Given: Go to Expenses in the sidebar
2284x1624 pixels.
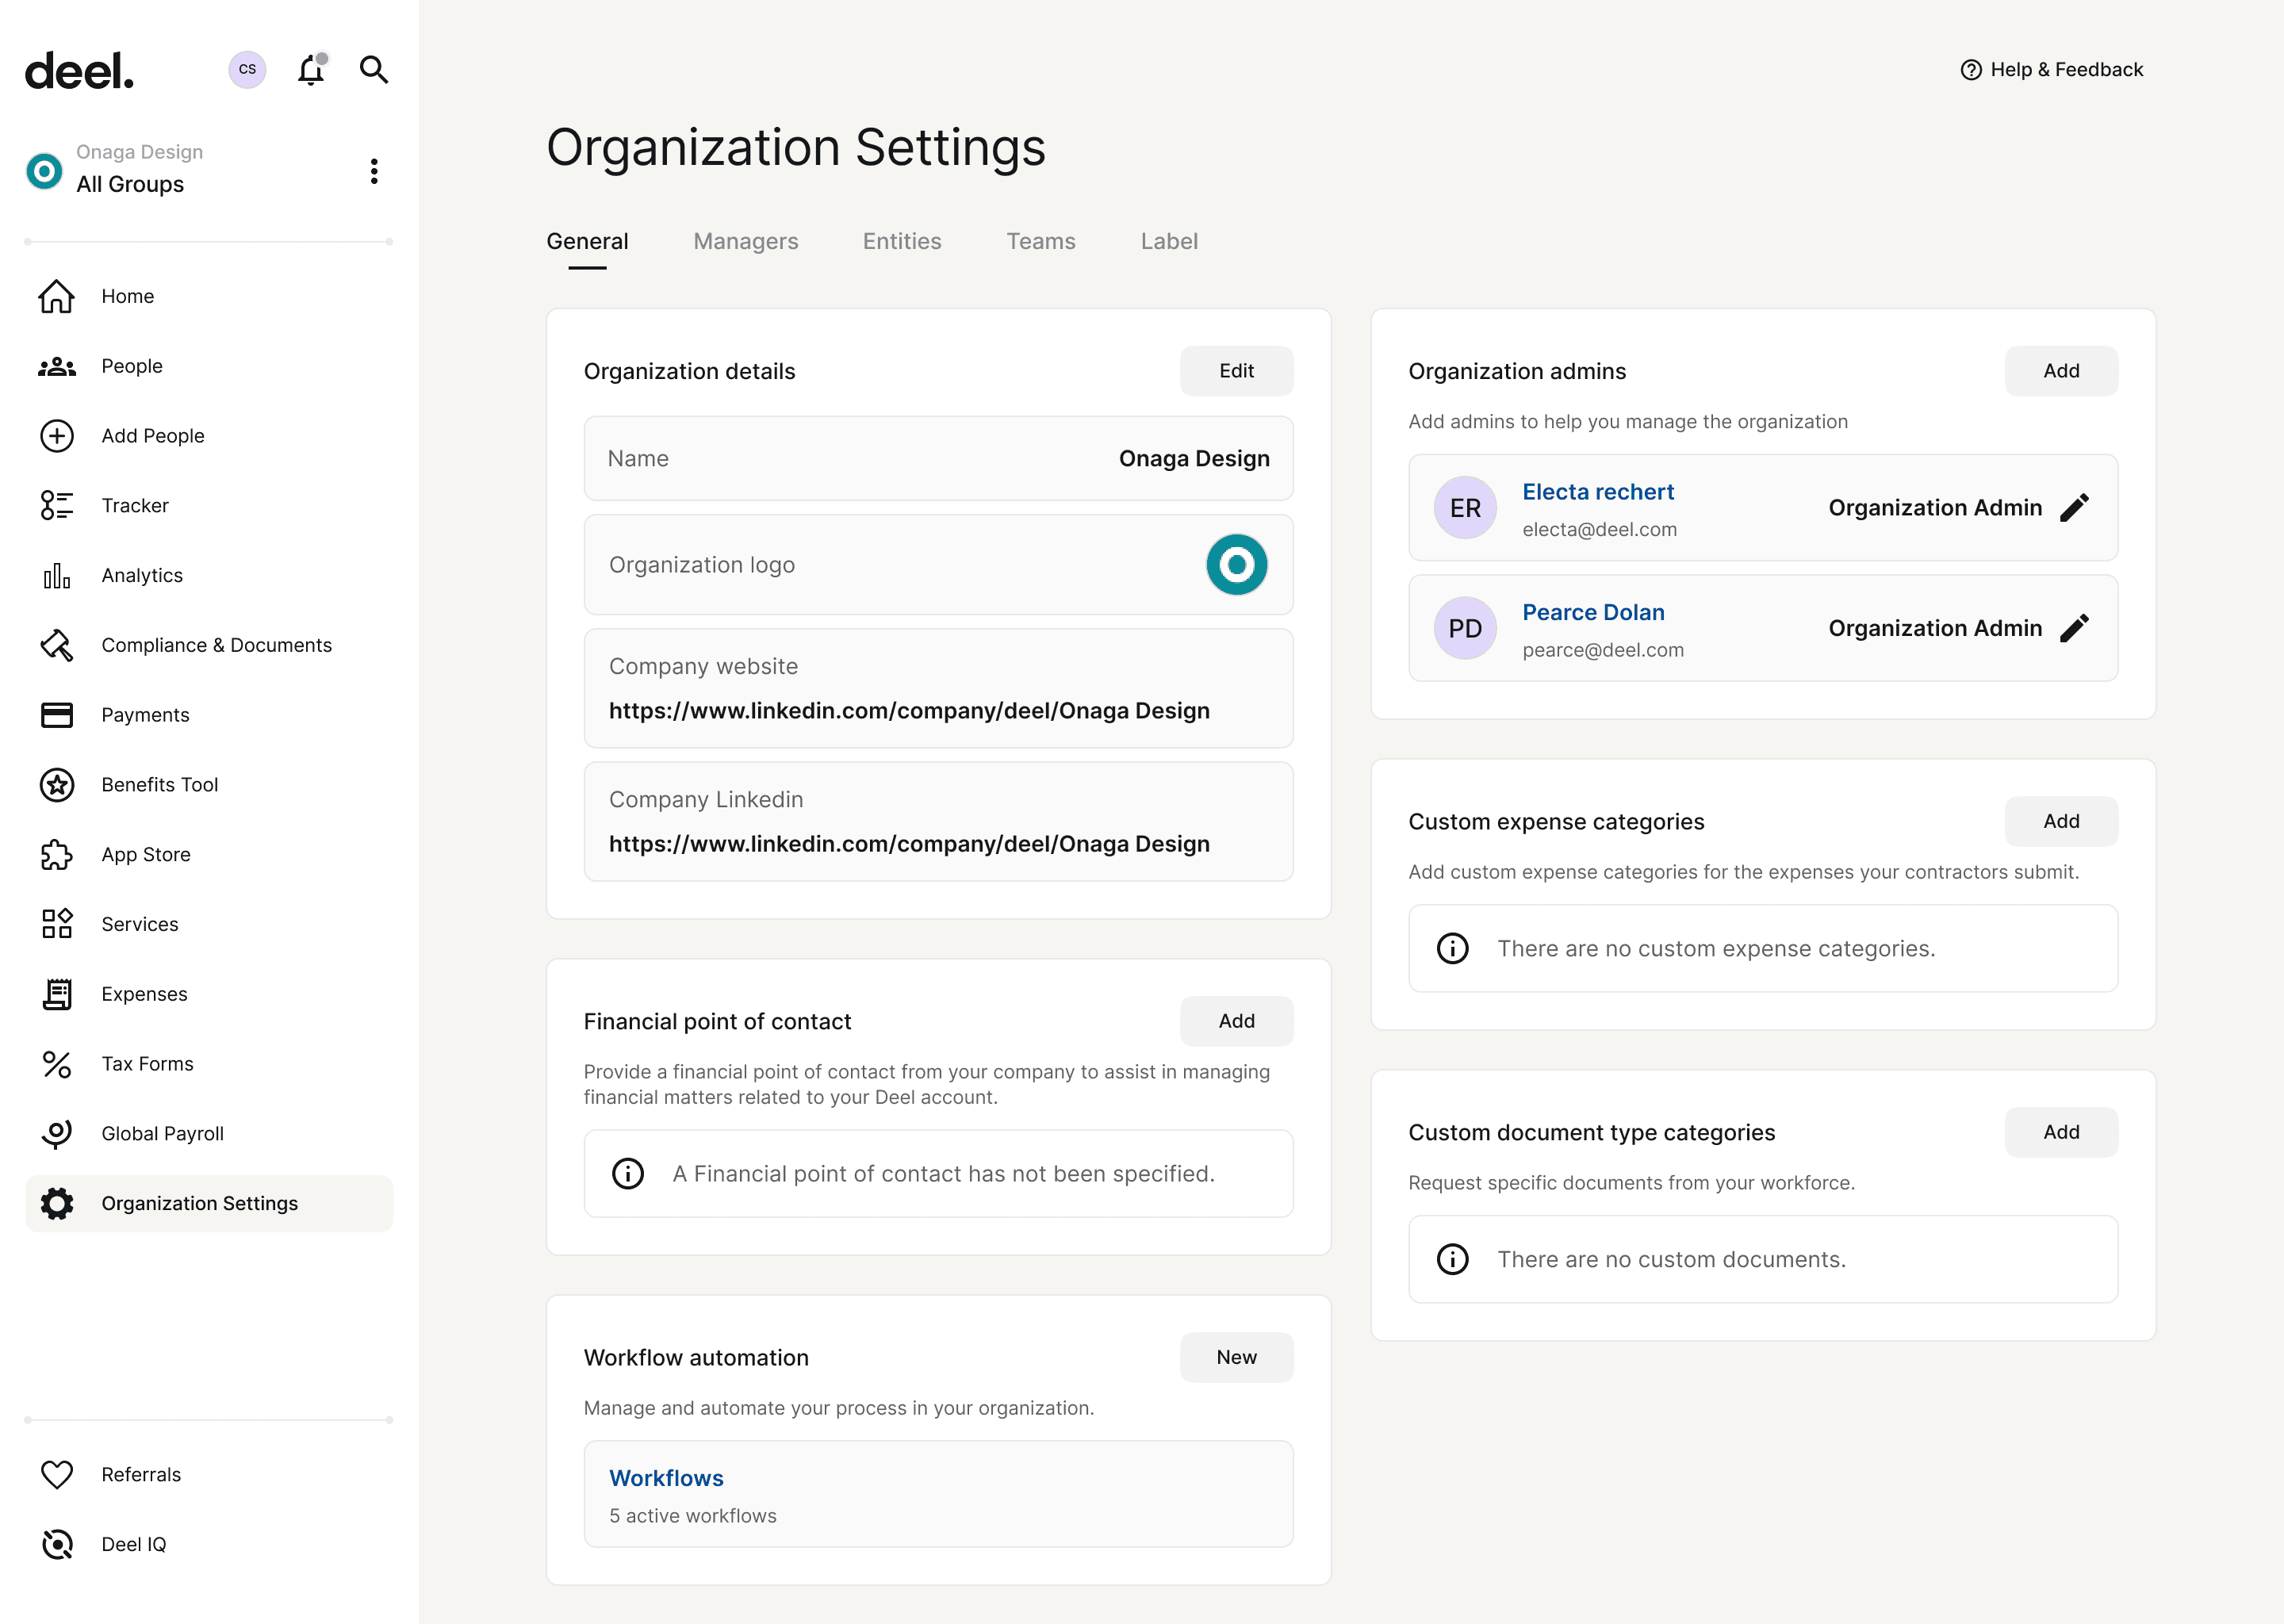Looking at the screenshot, I should click(209, 994).
